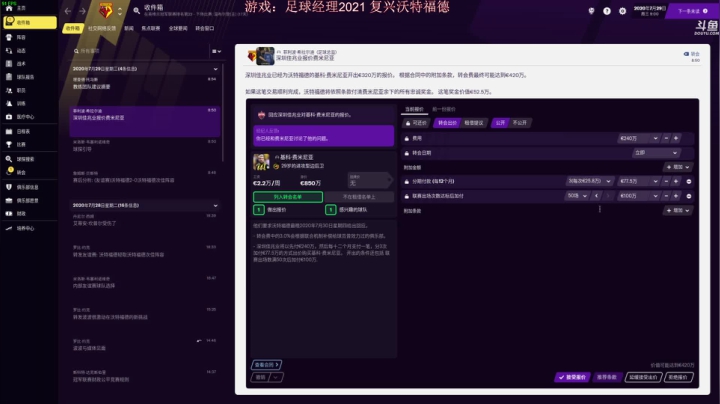The height and width of the screenshot is (404, 720).
Task: Open the inbox list view options dropdown
Action: tap(216, 51)
